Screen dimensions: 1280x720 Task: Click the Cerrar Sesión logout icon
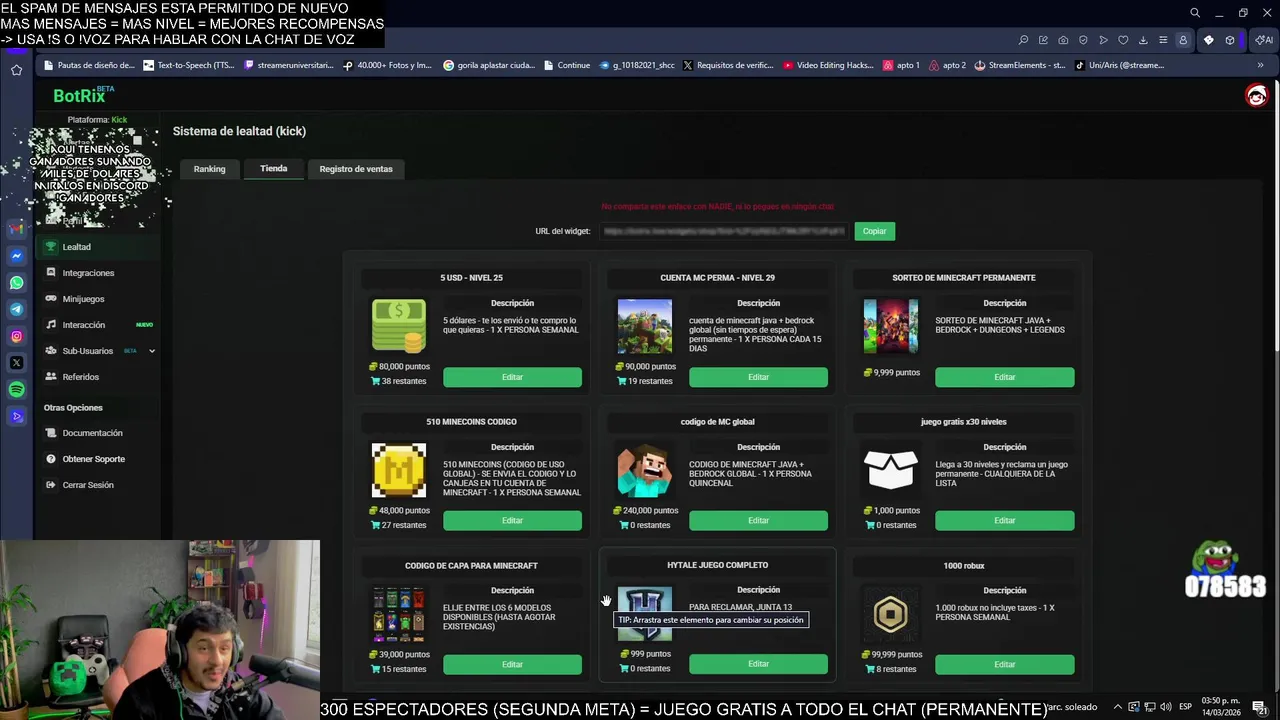pos(51,485)
